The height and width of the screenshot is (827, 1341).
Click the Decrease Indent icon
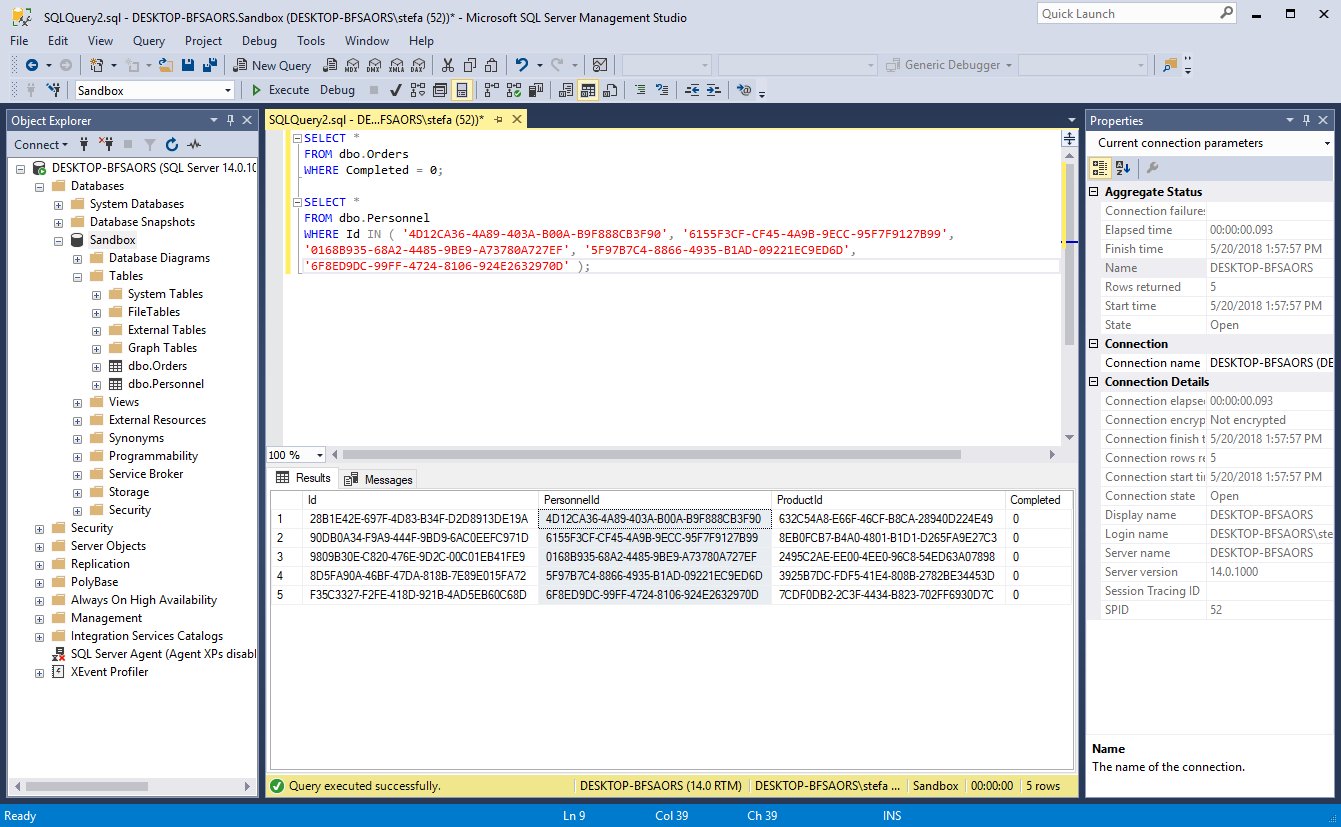point(692,90)
